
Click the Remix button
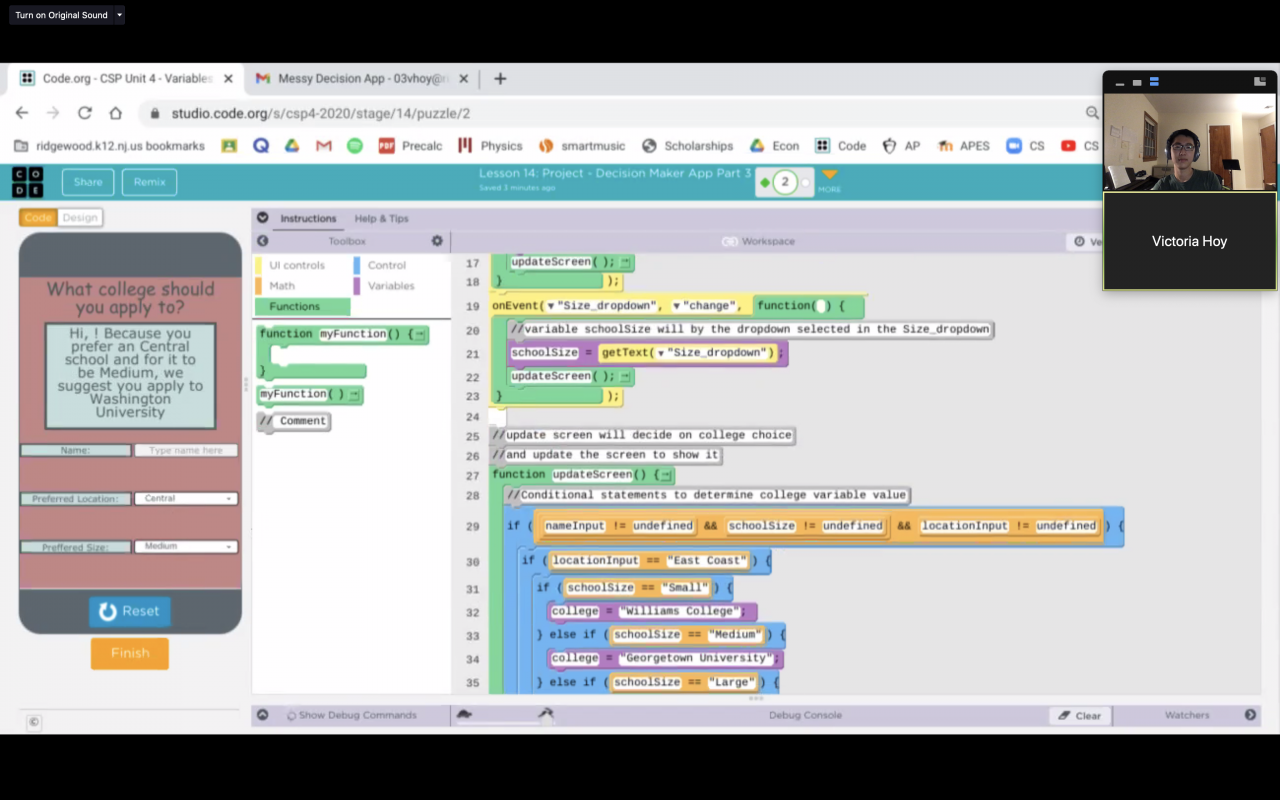coord(150,182)
